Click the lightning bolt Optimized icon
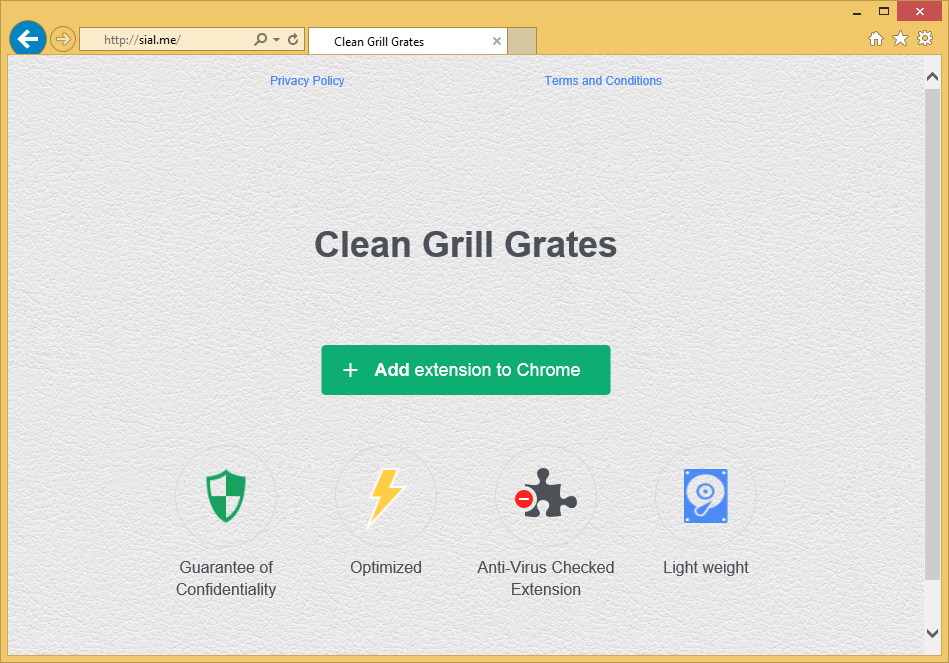Screen dimensions: 949x663 [x=386, y=496]
